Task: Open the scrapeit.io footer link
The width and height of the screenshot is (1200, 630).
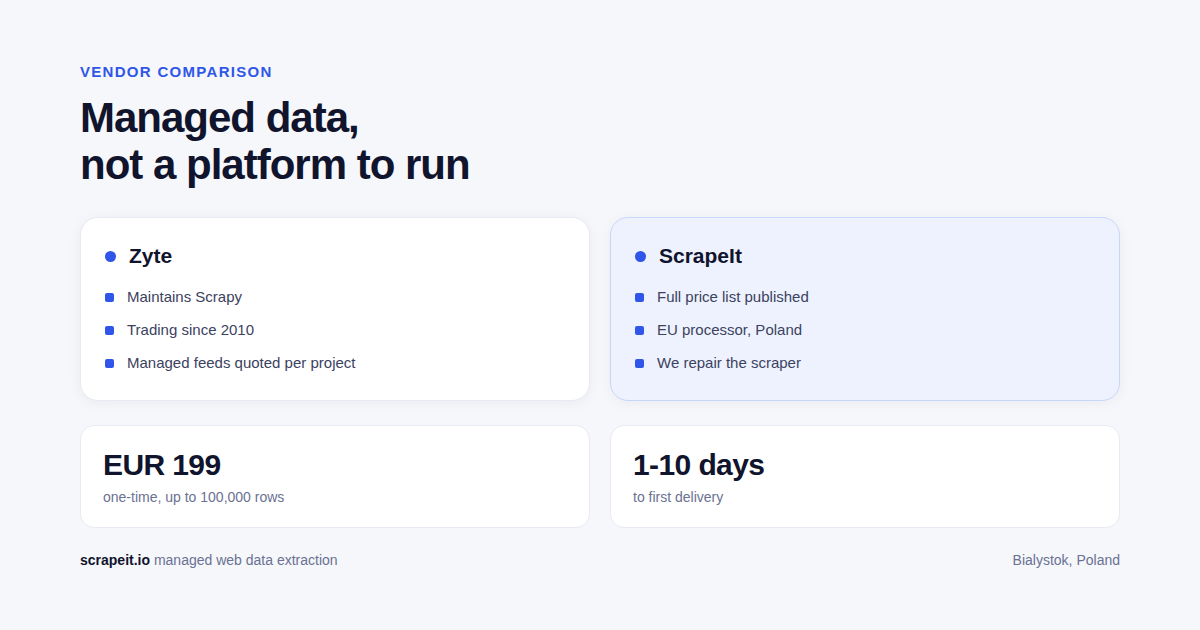Action: tap(115, 560)
